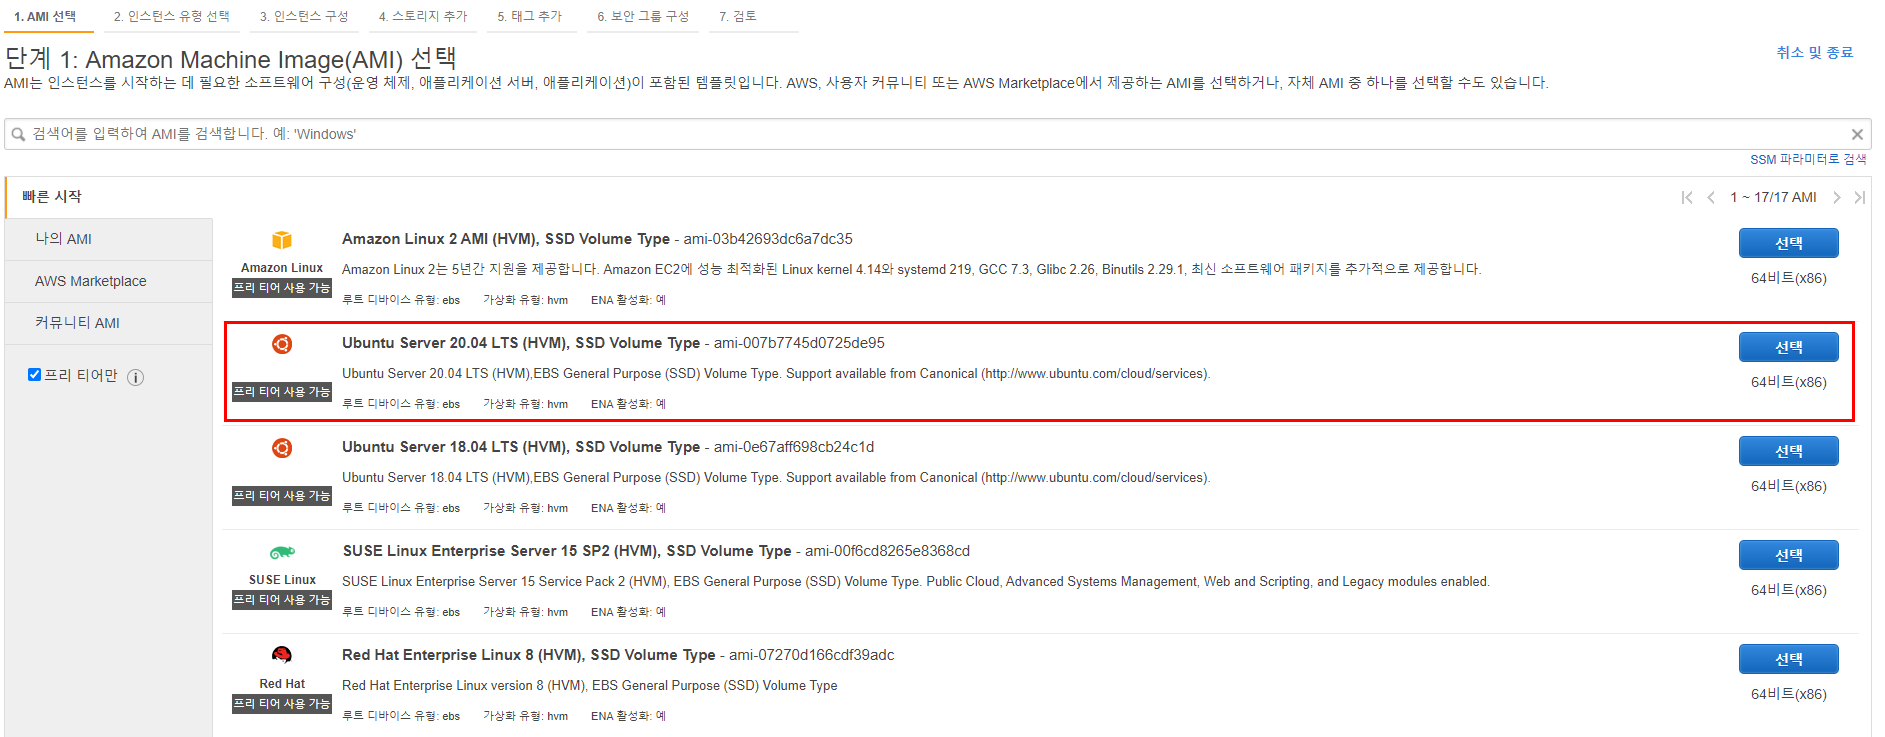Click the Ubuntu 20.04 logo icon
This screenshot has height=737, width=1885.
pyautogui.click(x=282, y=344)
